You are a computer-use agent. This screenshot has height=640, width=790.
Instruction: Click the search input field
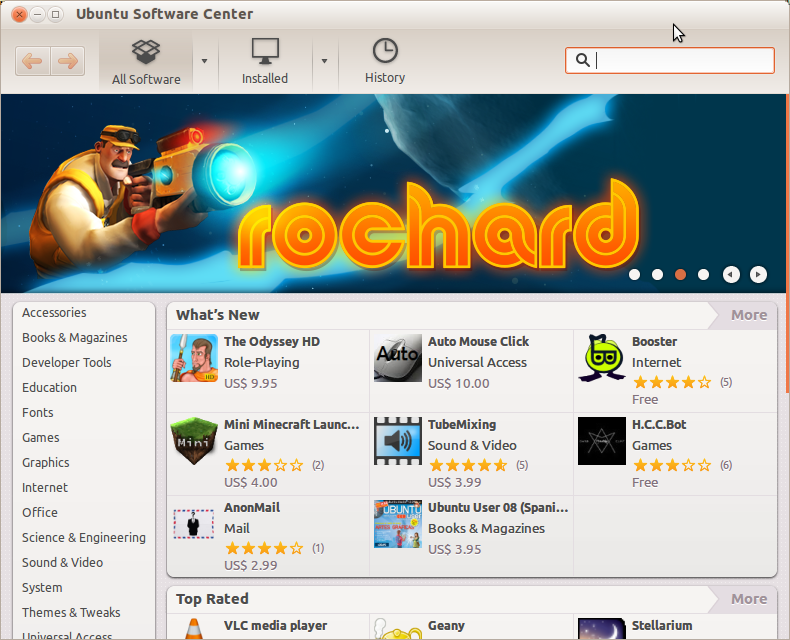(x=682, y=60)
